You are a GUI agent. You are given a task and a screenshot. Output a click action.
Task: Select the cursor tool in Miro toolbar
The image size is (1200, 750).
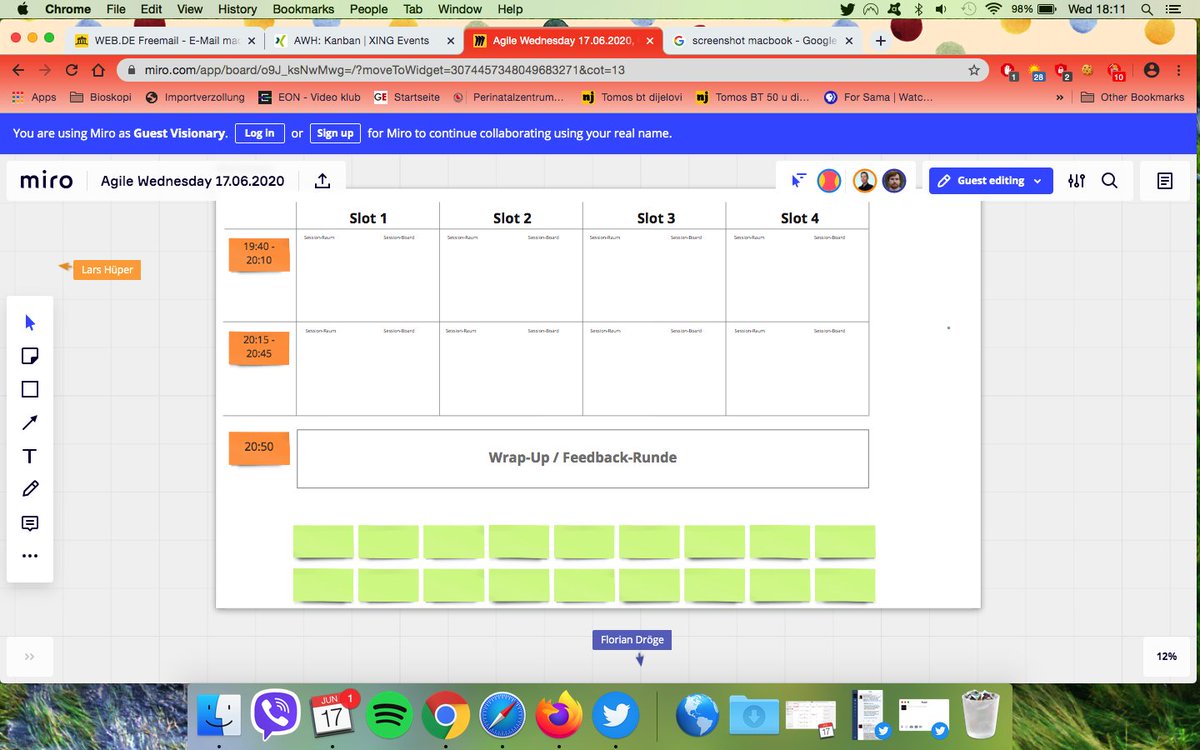(30, 323)
